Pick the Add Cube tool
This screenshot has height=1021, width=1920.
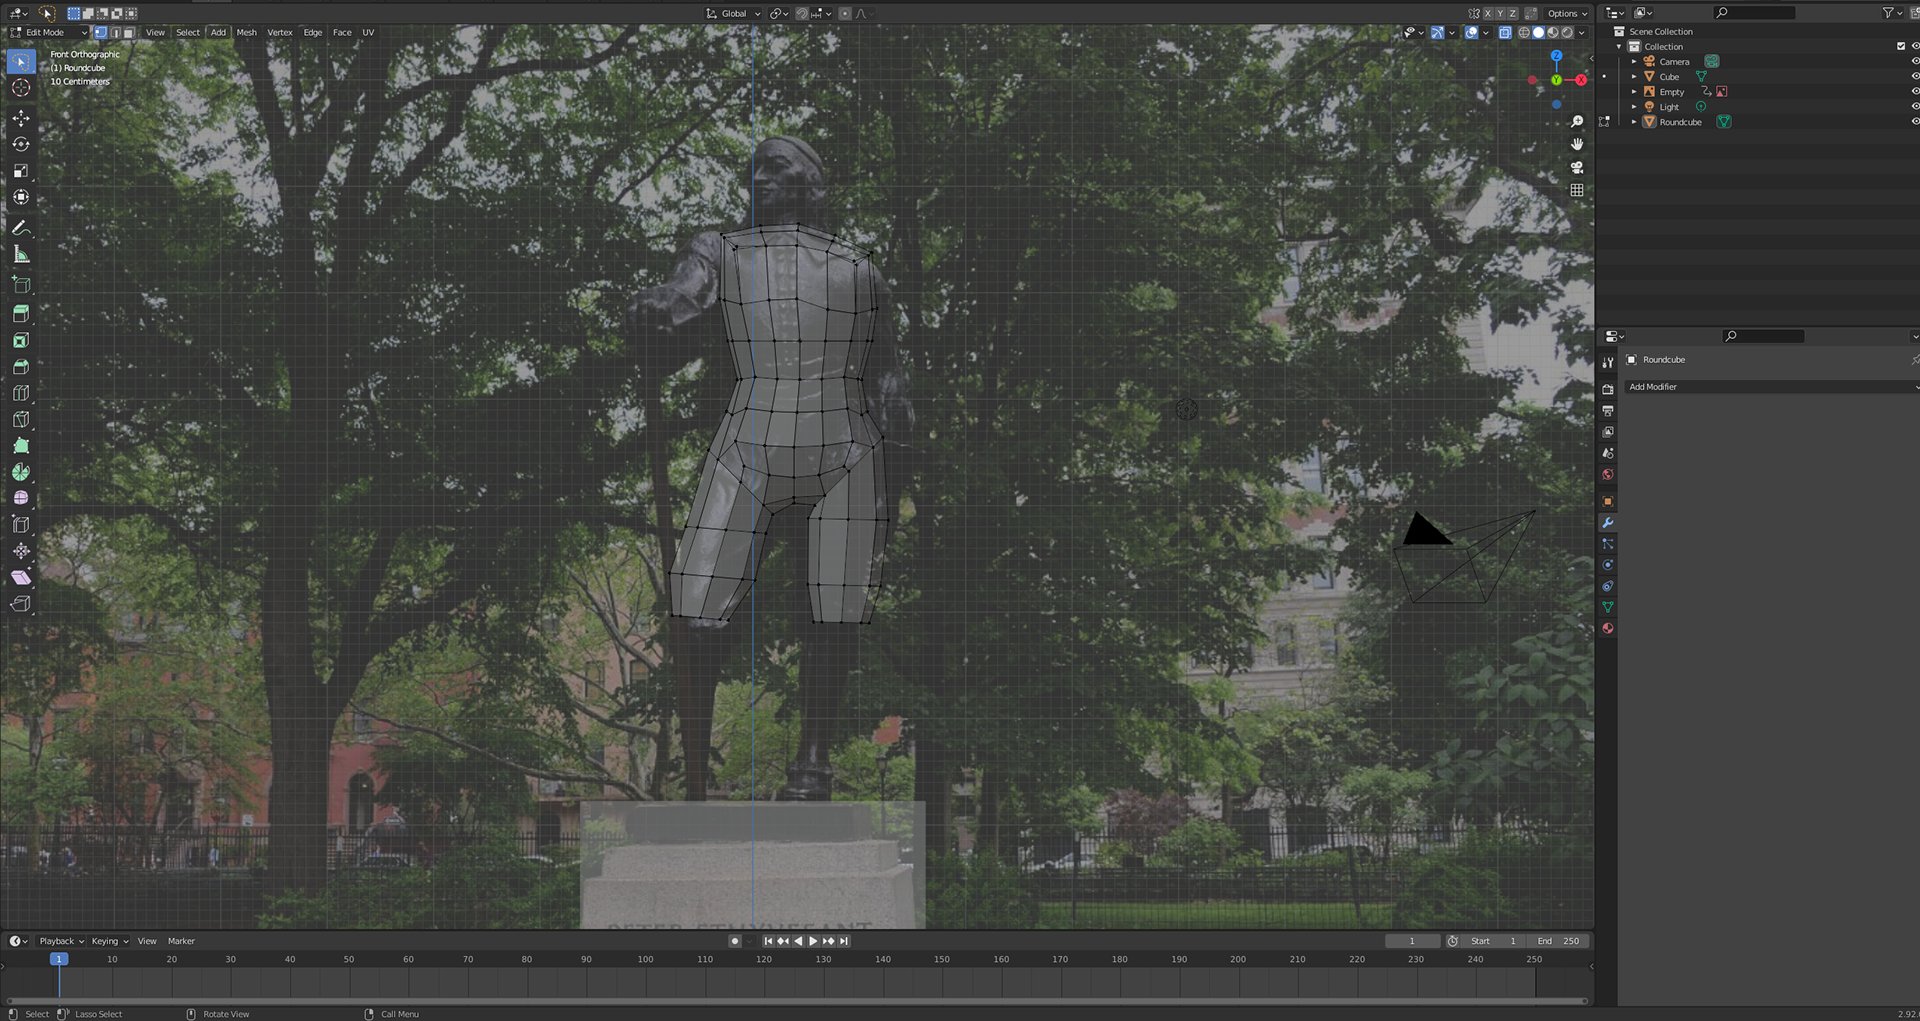pos(21,285)
